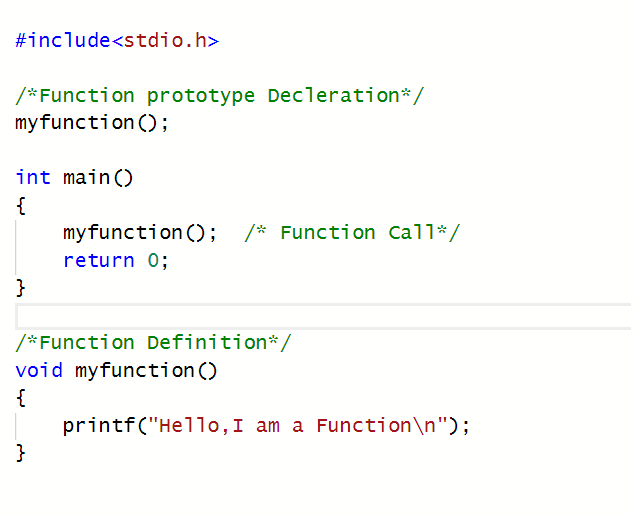Image resolution: width=631 pixels, height=516 pixels.
Task: Click the Function Definition comment
Action: pos(154,343)
